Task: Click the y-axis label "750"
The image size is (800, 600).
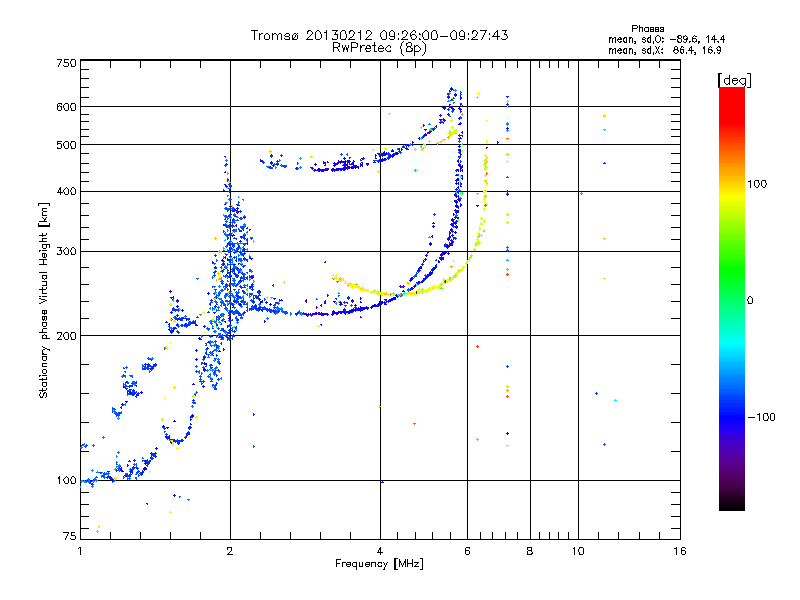Action: tap(66, 63)
